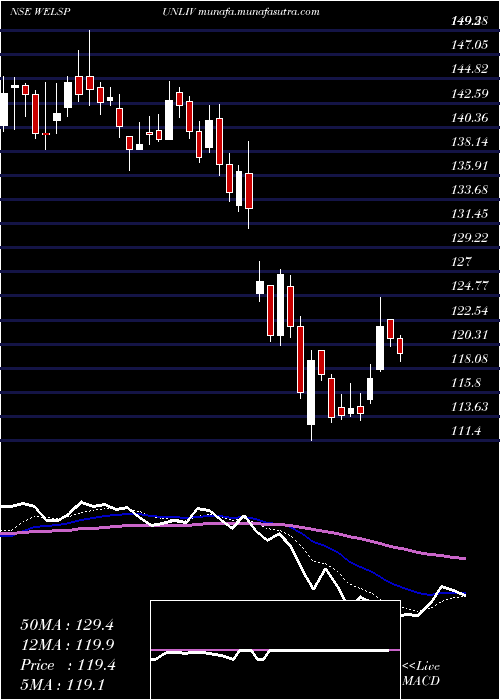
Task: Click the 12MA : 119.9 readout
Action: pos(67,645)
